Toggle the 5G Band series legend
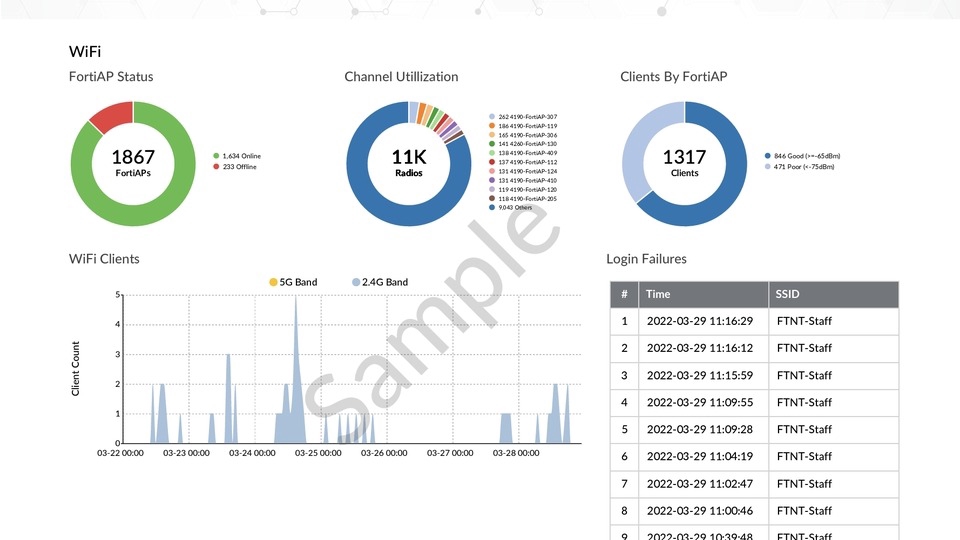Screen dimensions: 960x540 tap(293, 282)
